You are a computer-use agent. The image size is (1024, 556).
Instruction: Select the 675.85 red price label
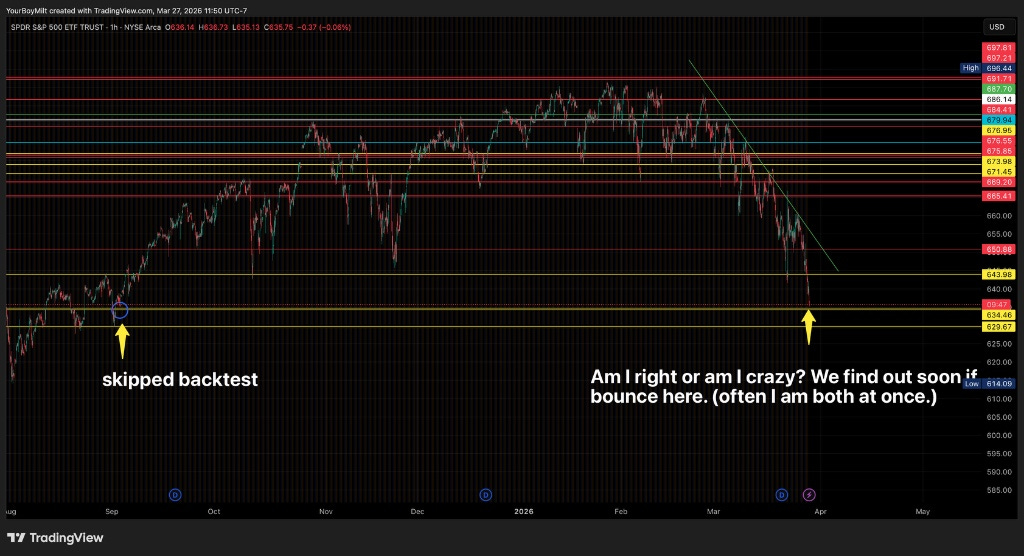[999, 151]
